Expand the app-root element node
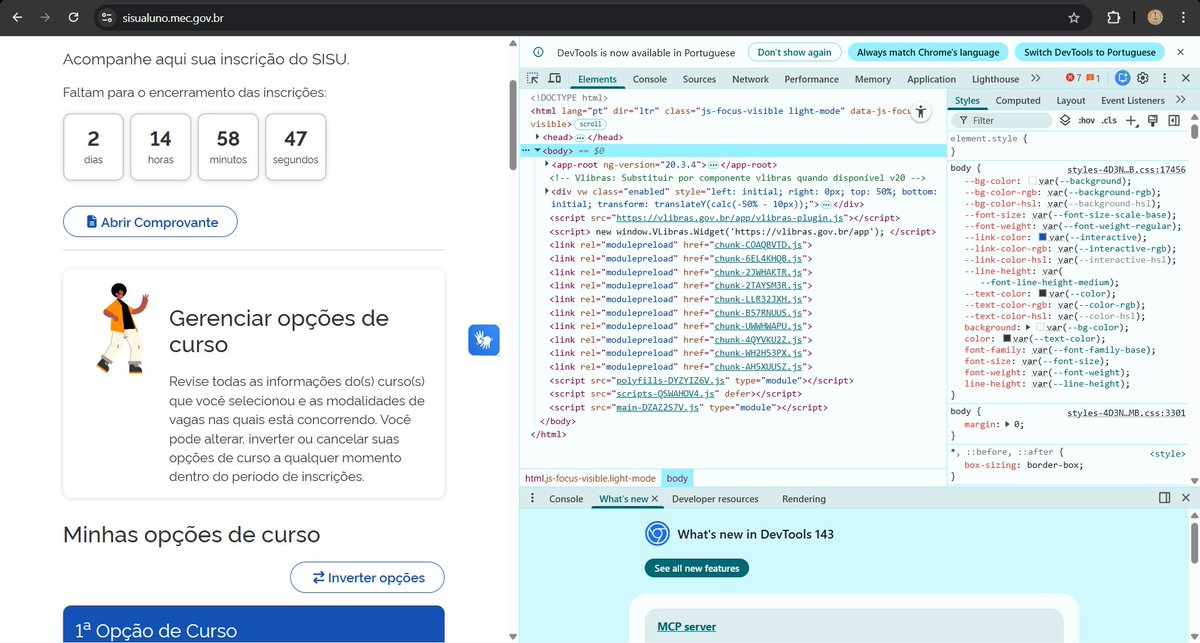This screenshot has width=1200, height=643. tap(547, 163)
